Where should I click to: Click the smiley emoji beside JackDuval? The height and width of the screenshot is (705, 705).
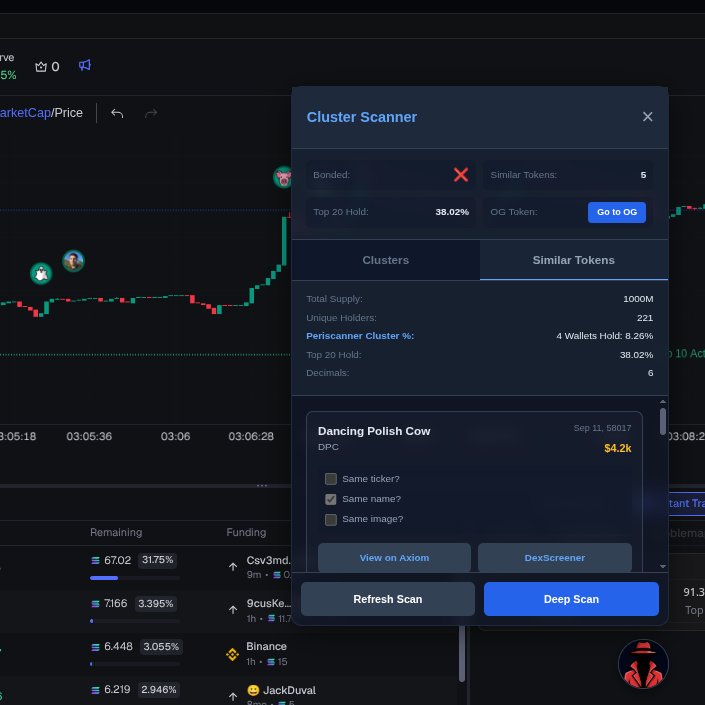pyautogui.click(x=253, y=690)
